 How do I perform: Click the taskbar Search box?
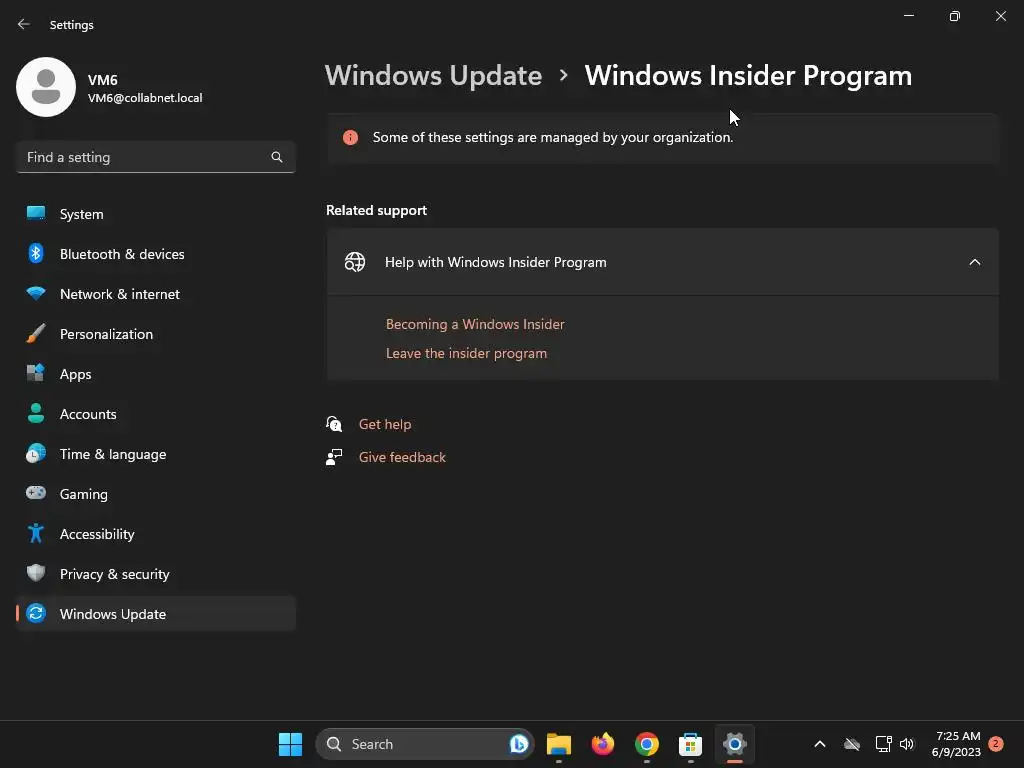click(x=424, y=744)
